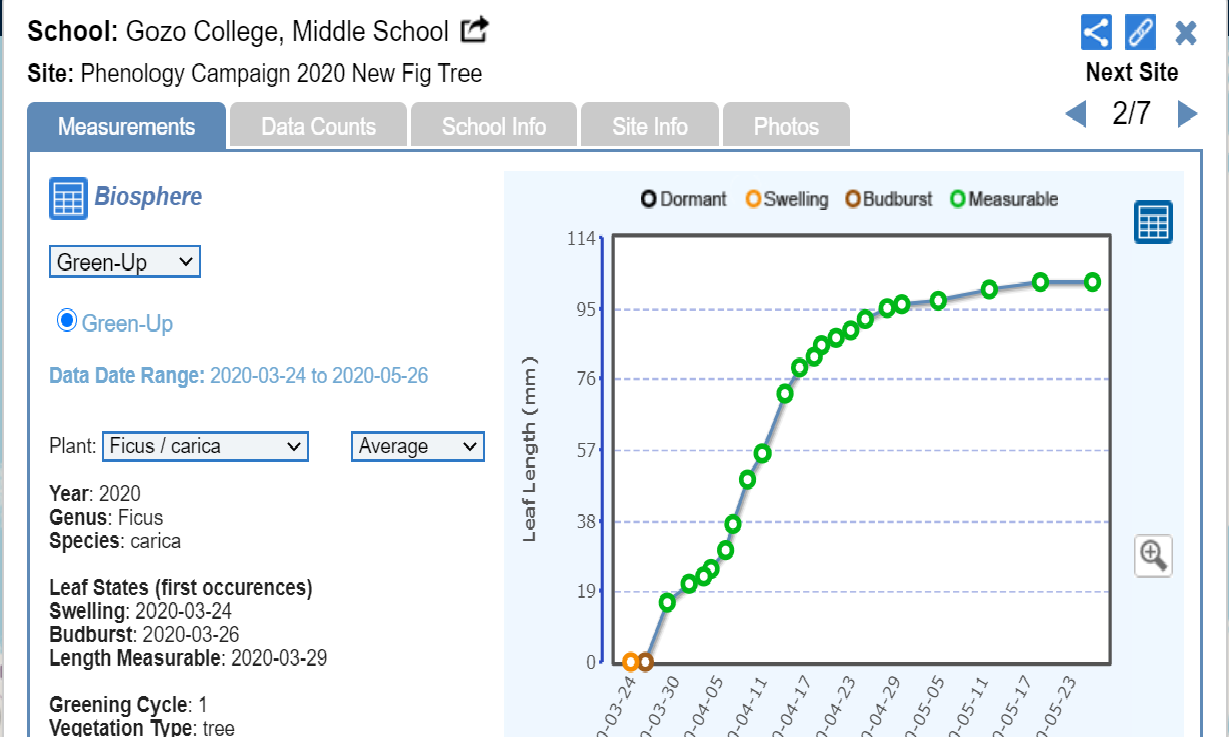Viewport: 1229px width, 737px height.
Task: Toggle the Swelling legend series
Action: [x=787, y=199]
